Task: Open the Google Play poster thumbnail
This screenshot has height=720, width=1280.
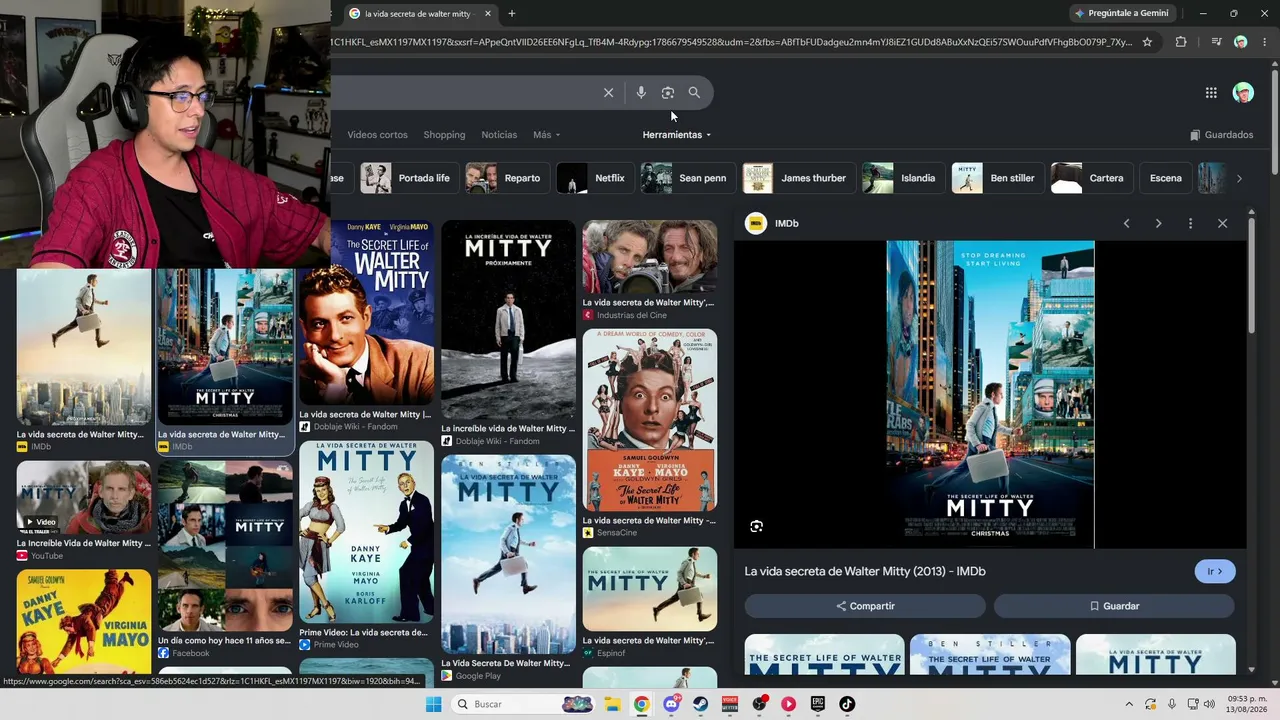Action: coord(508,555)
